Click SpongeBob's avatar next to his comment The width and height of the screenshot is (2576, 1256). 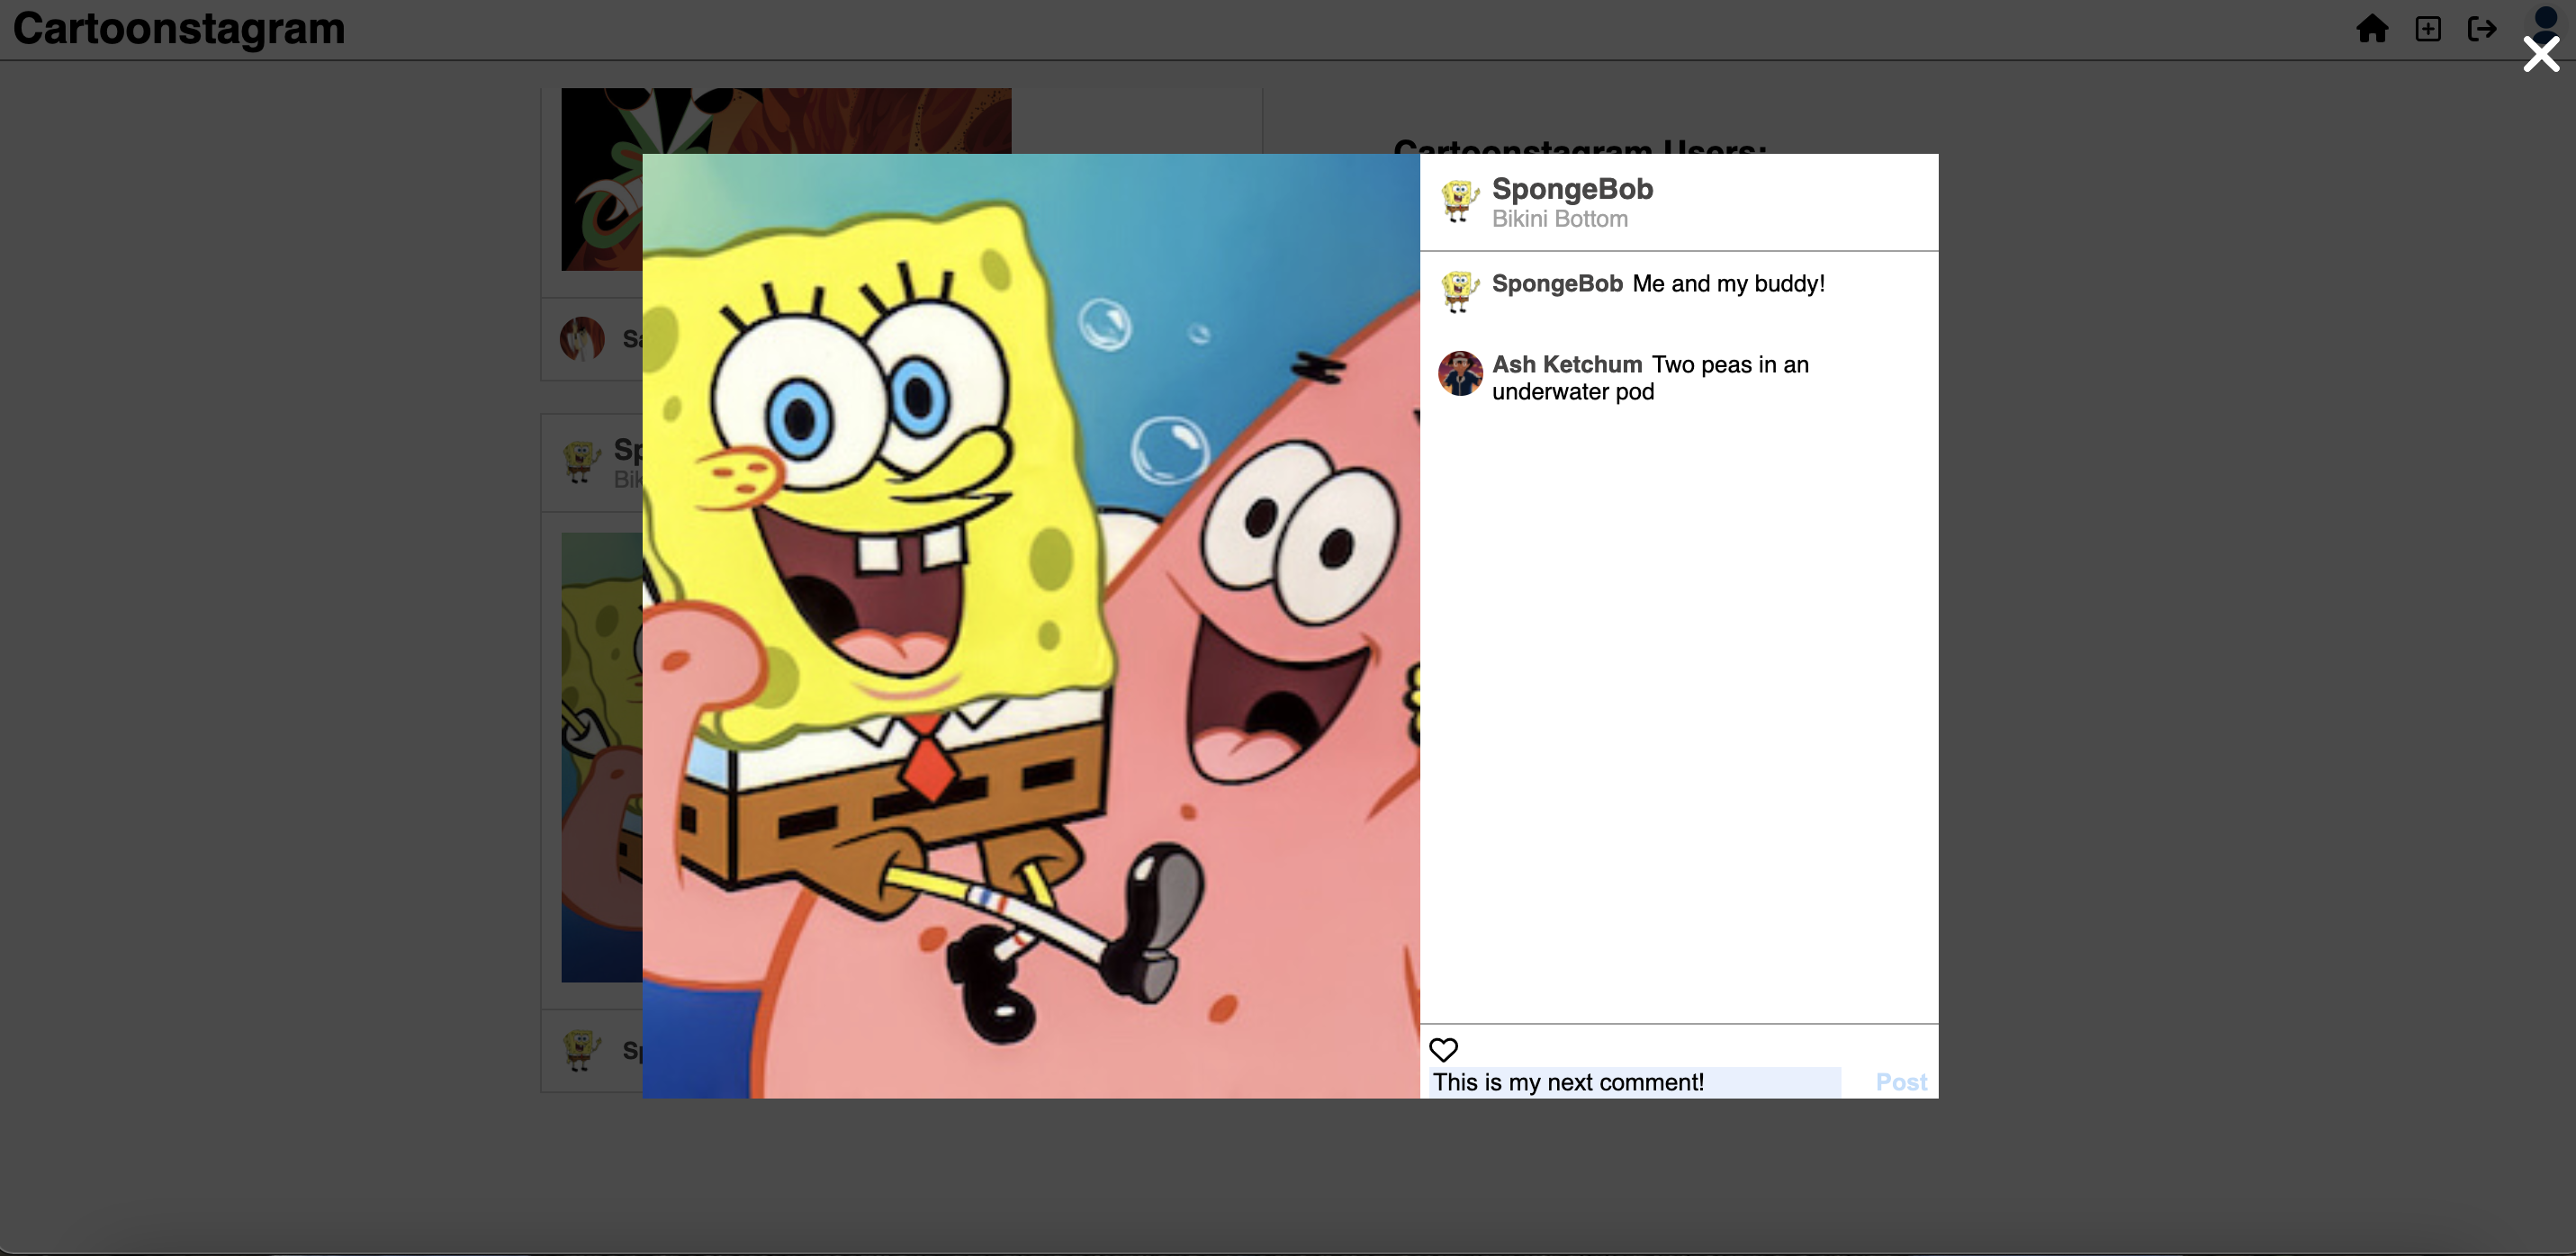[1459, 291]
